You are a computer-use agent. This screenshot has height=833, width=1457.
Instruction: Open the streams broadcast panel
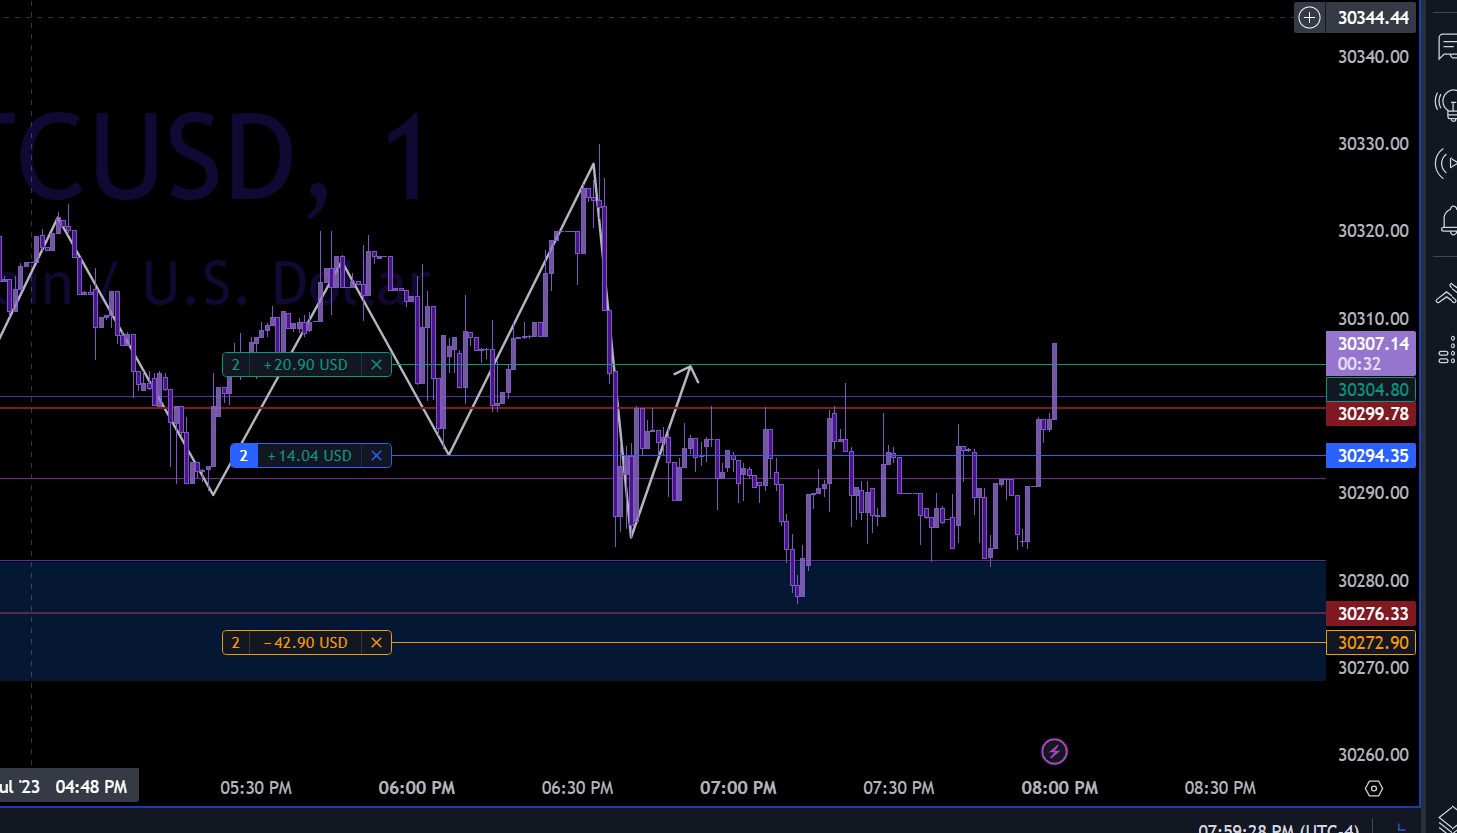pyautogui.click(x=1447, y=163)
